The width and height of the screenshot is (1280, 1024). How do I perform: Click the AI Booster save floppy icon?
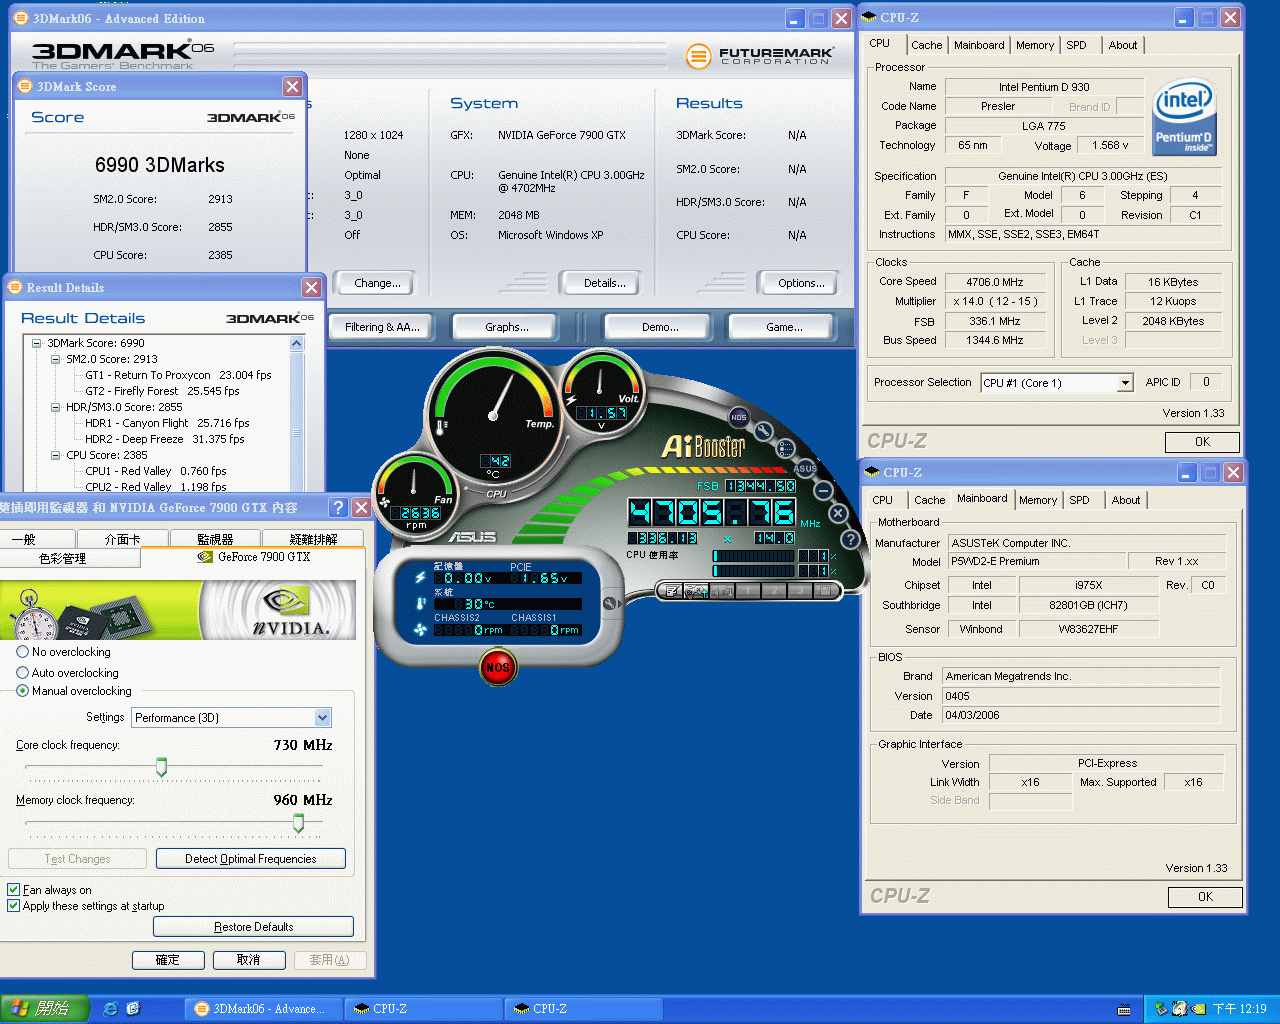(825, 591)
